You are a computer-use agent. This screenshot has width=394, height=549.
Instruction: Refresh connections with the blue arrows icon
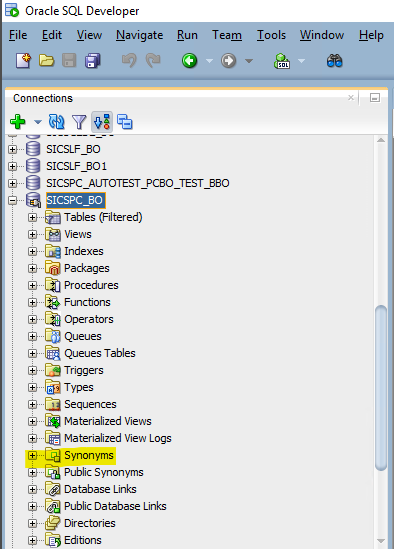[x=56, y=122]
